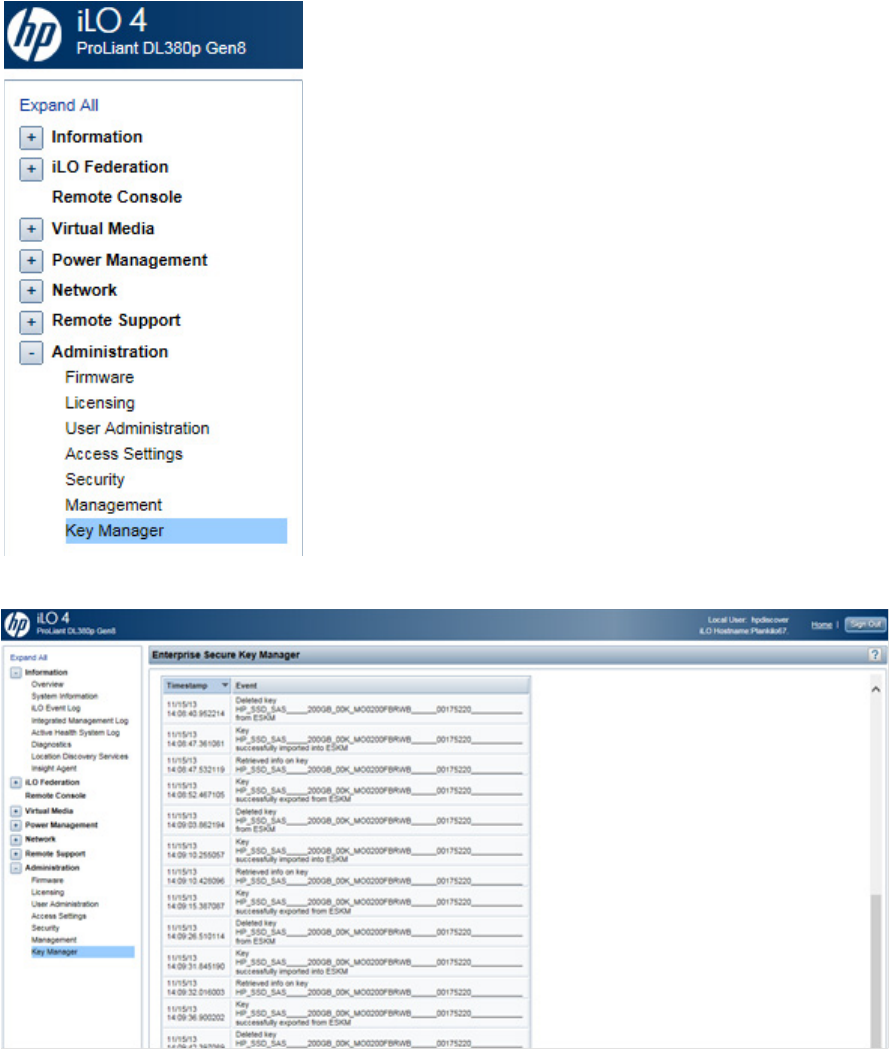Select the log row timestamped 14:09:36.900202
Image resolution: width=891 pixels, height=1050 pixels.
[347, 1013]
